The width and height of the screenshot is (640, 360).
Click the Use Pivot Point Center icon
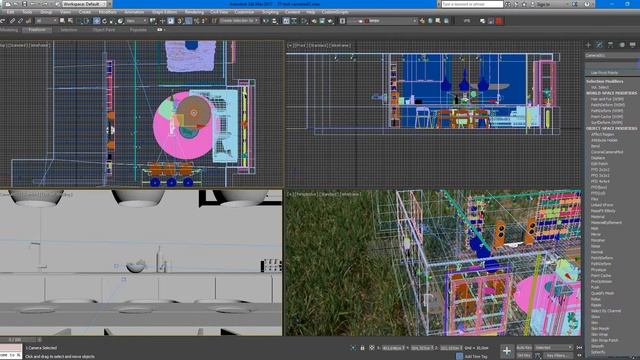(x=152, y=21)
